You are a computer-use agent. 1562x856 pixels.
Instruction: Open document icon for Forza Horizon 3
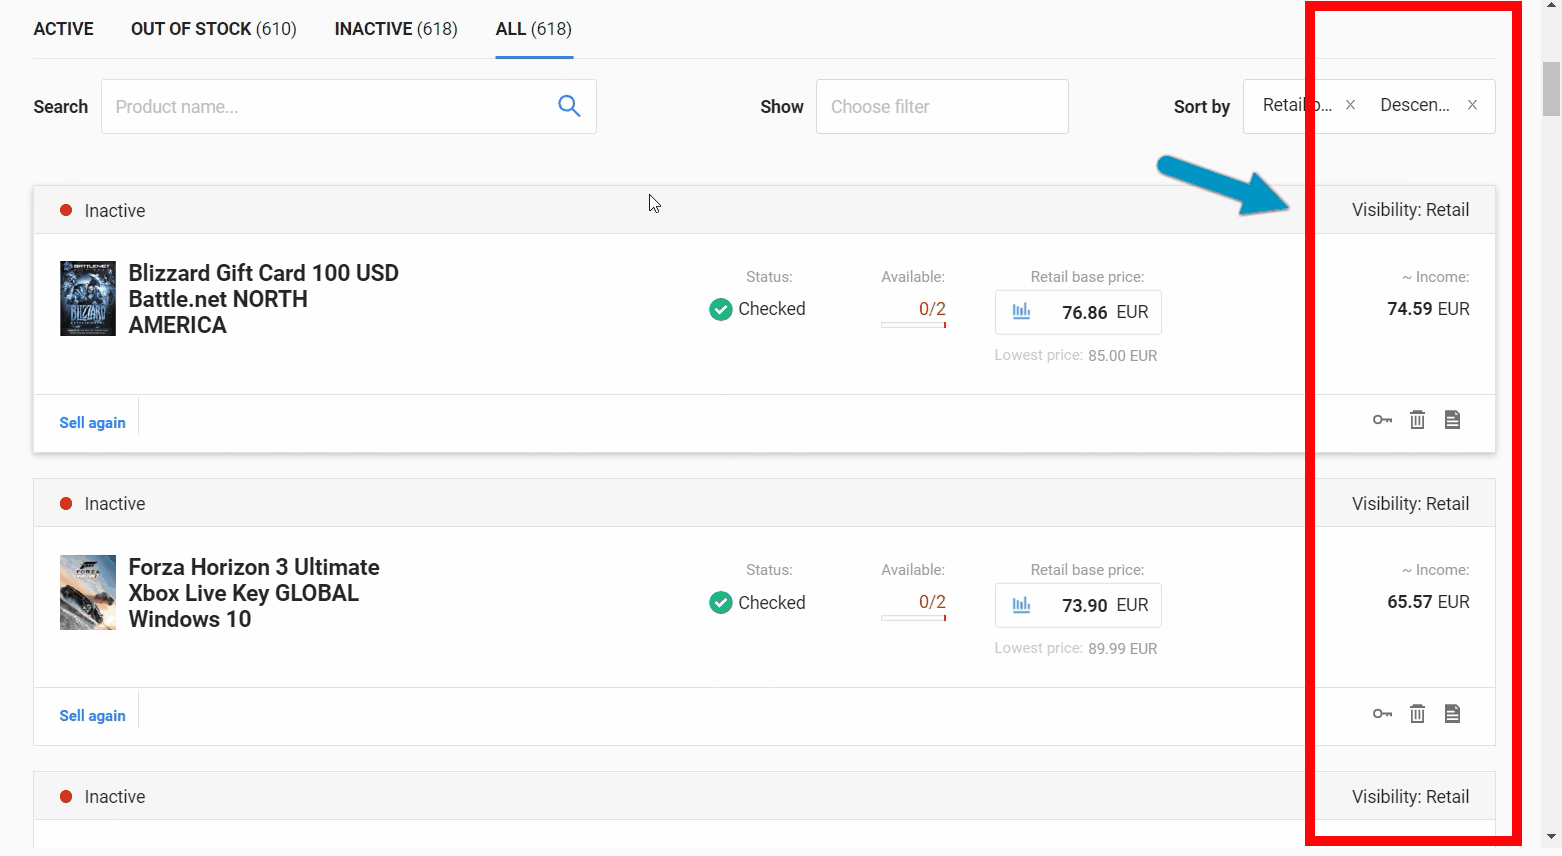tap(1452, 713)
